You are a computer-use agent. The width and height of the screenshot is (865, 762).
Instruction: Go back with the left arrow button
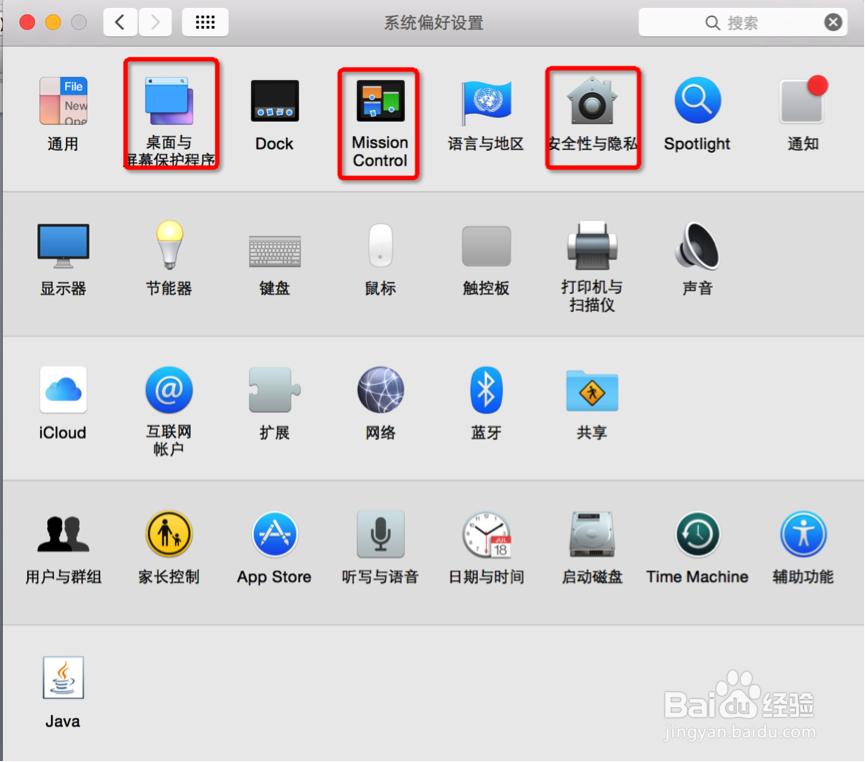coord(120,22)
